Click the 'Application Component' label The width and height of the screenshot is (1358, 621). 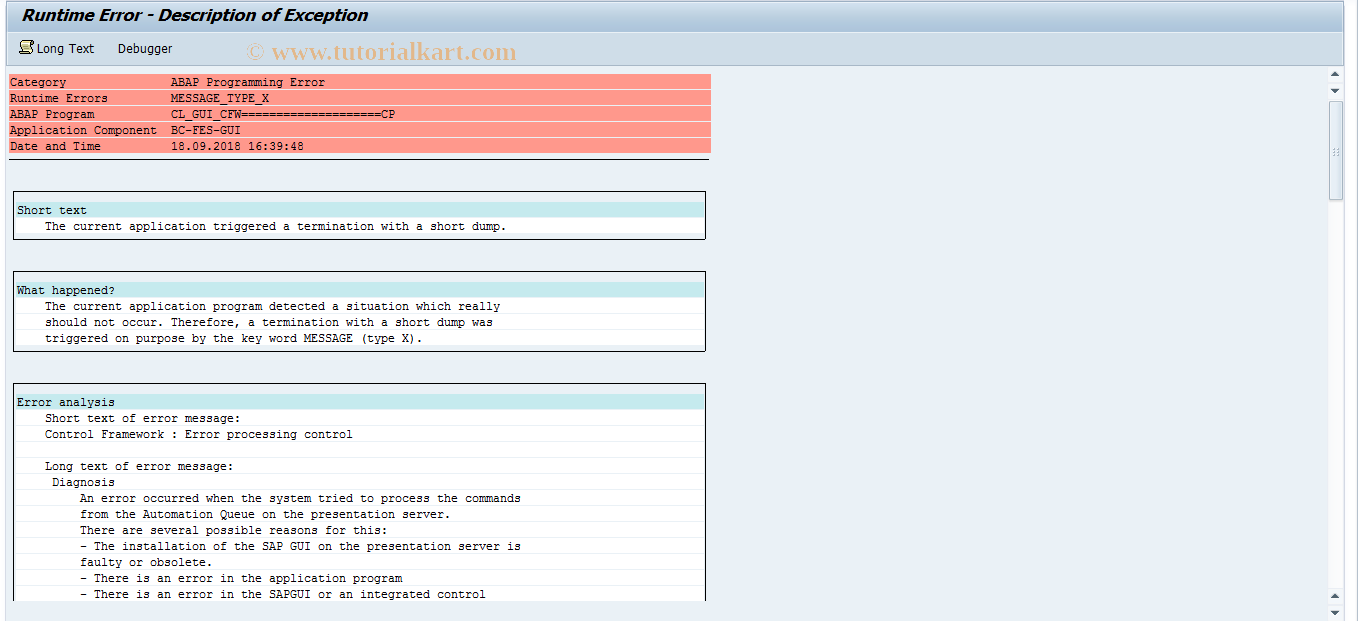[83, 130]
